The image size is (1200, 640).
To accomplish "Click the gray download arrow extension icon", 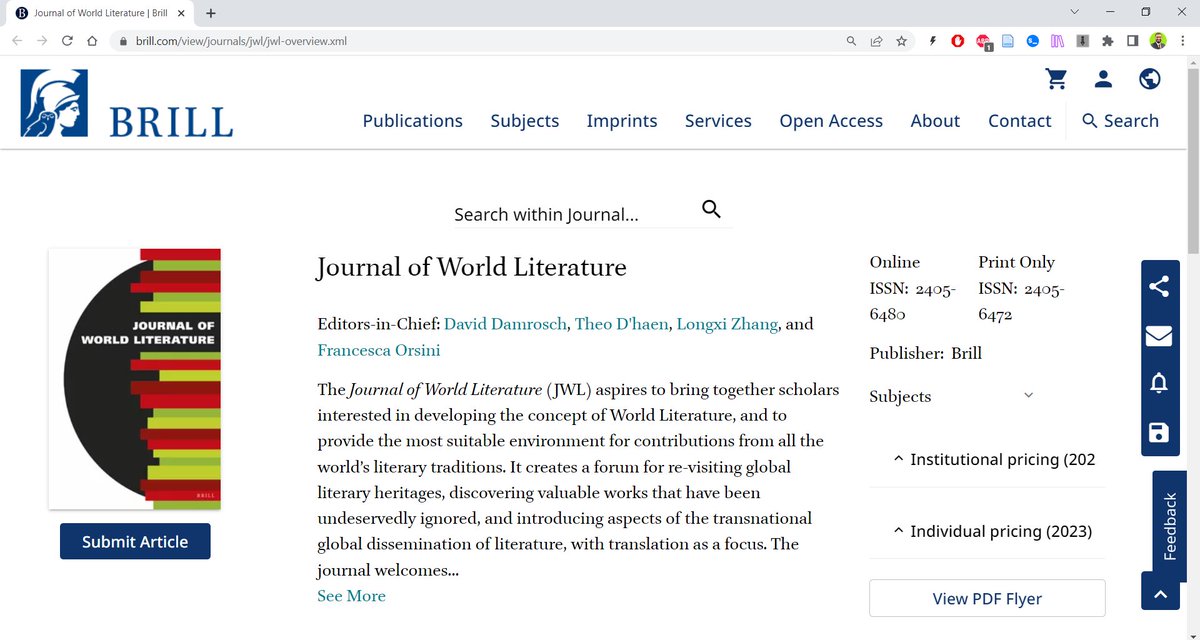I will [1083, 41].
